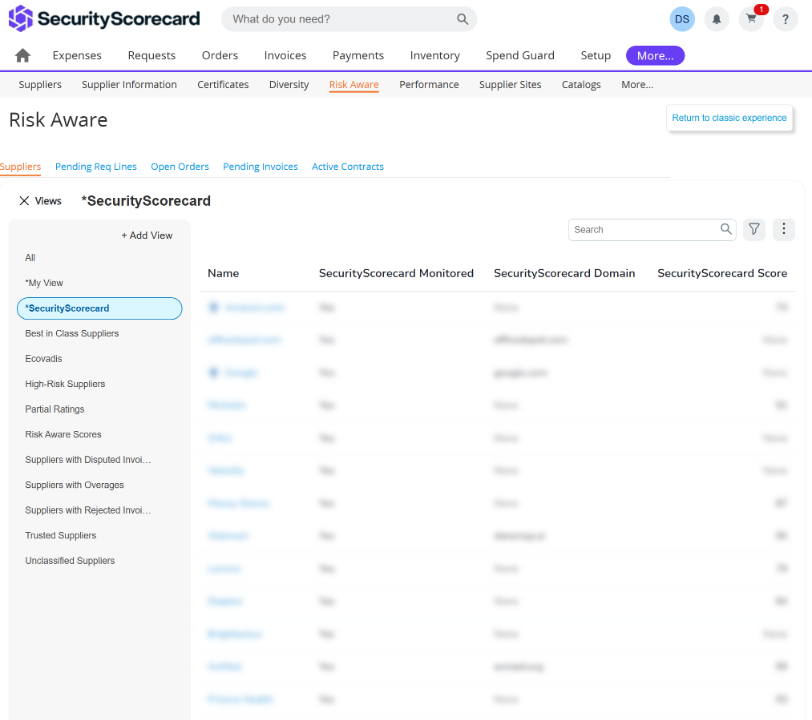Select the Risk Aware submenu item

354,84
